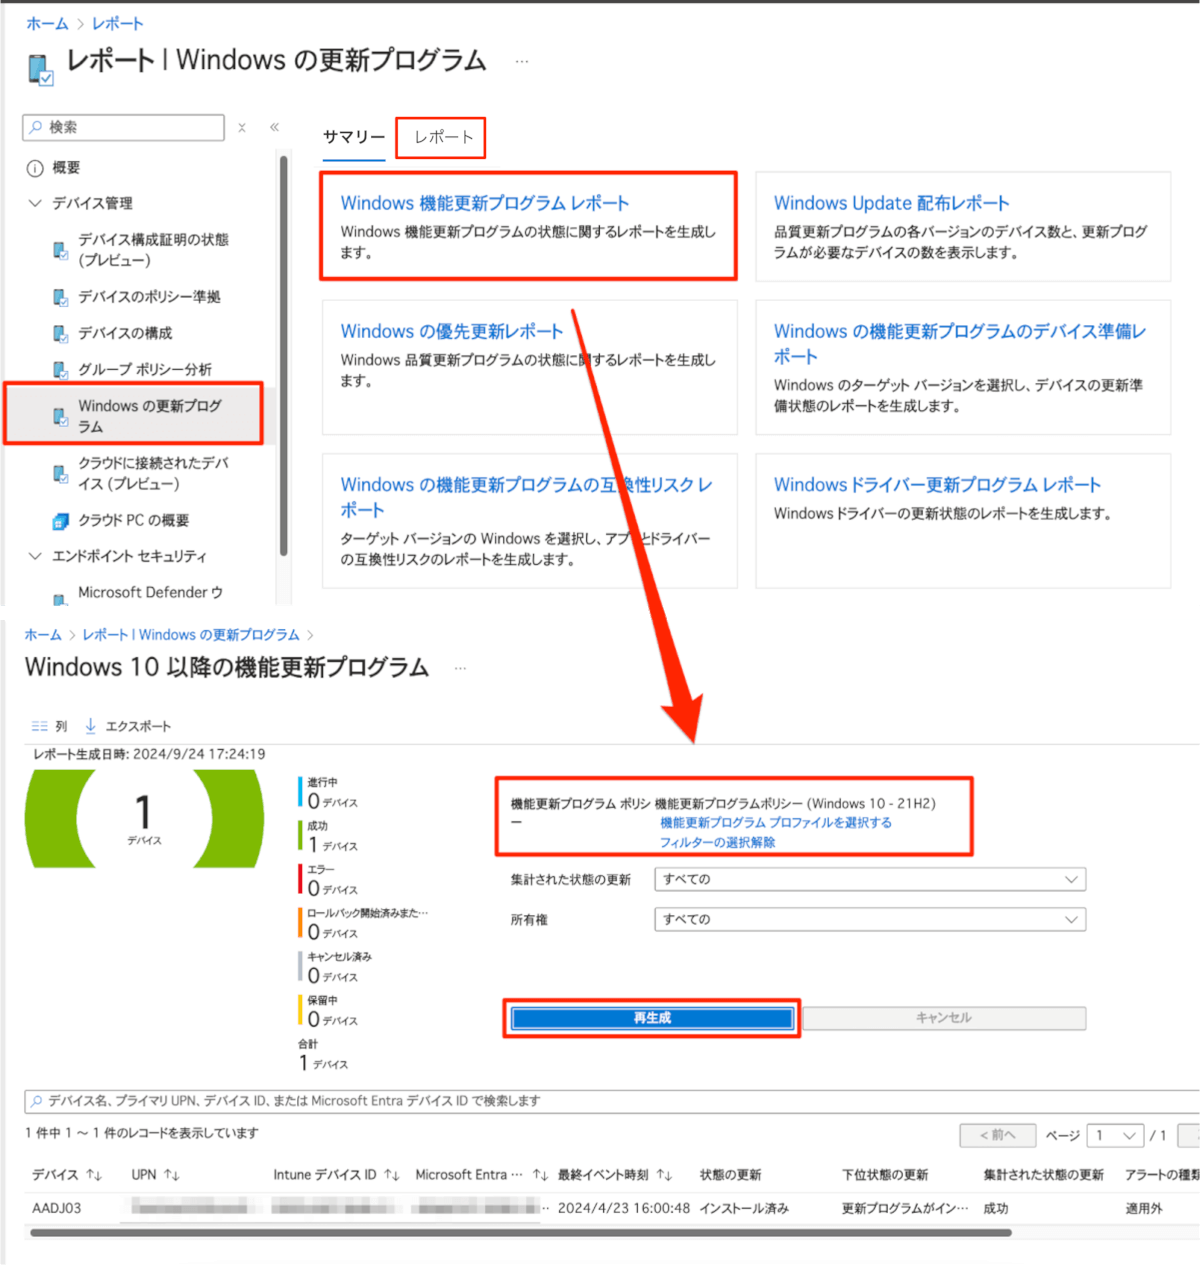Click the グループ ポリシー分析 icon

click(61, 369)
